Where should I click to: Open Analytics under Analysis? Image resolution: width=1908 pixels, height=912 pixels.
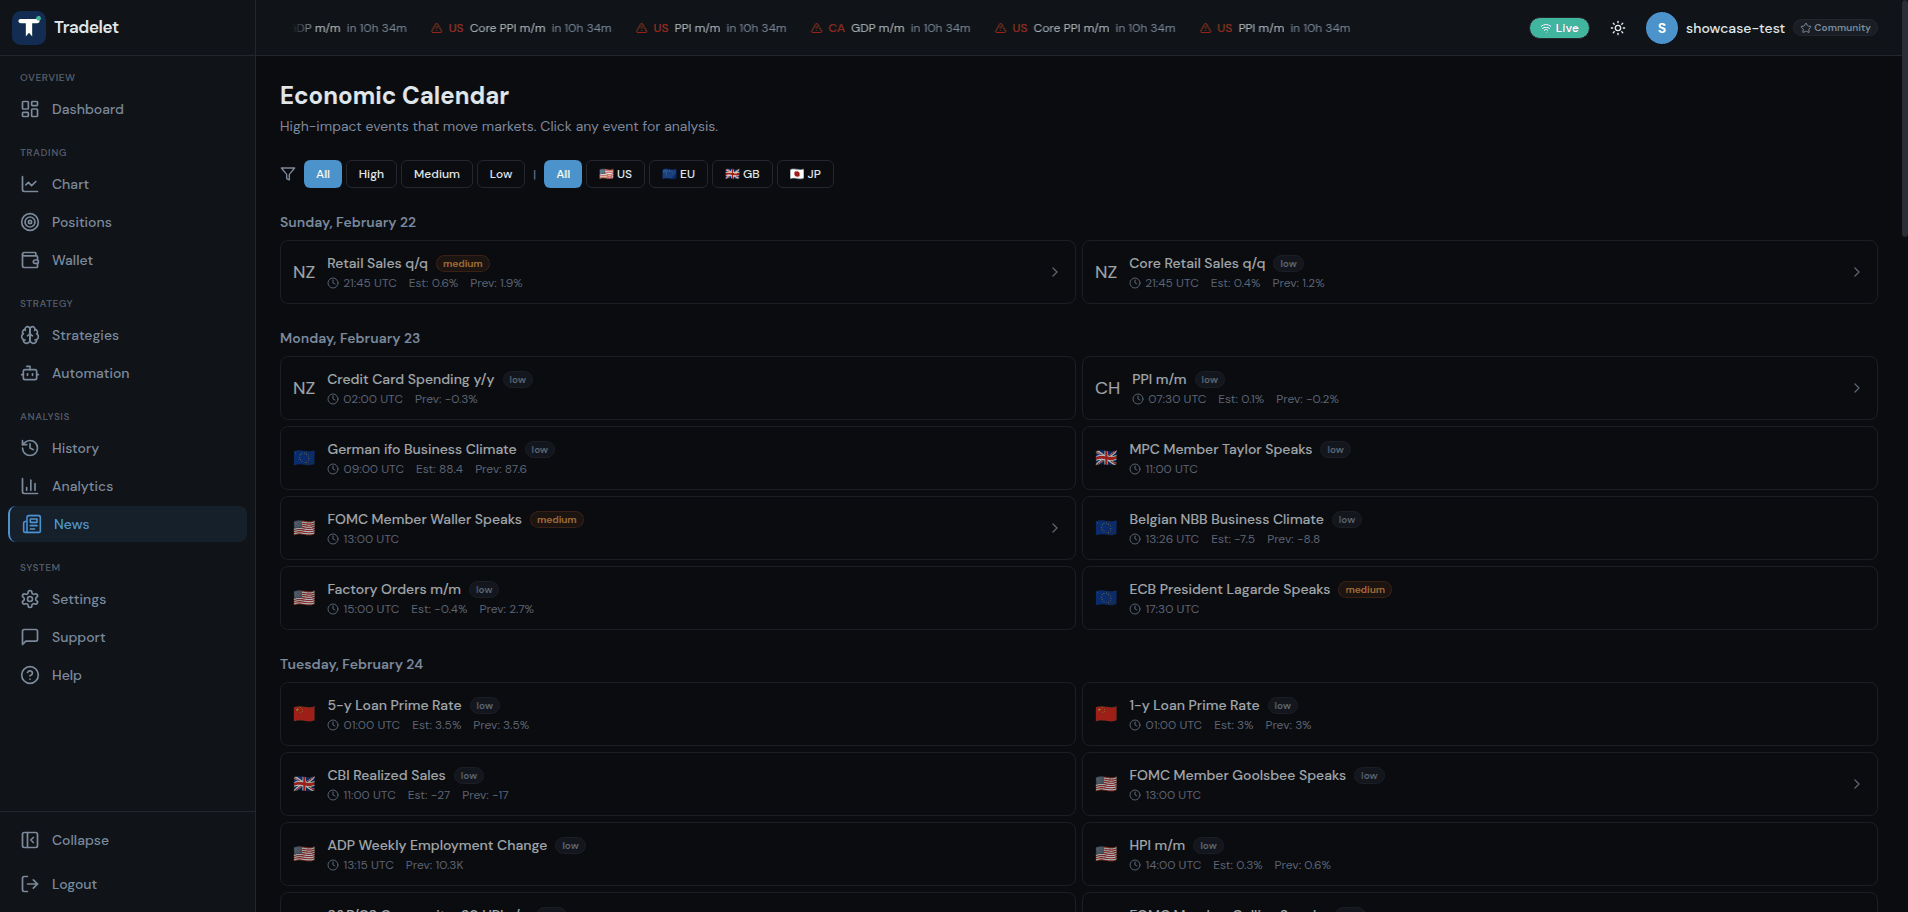point(82,486)
